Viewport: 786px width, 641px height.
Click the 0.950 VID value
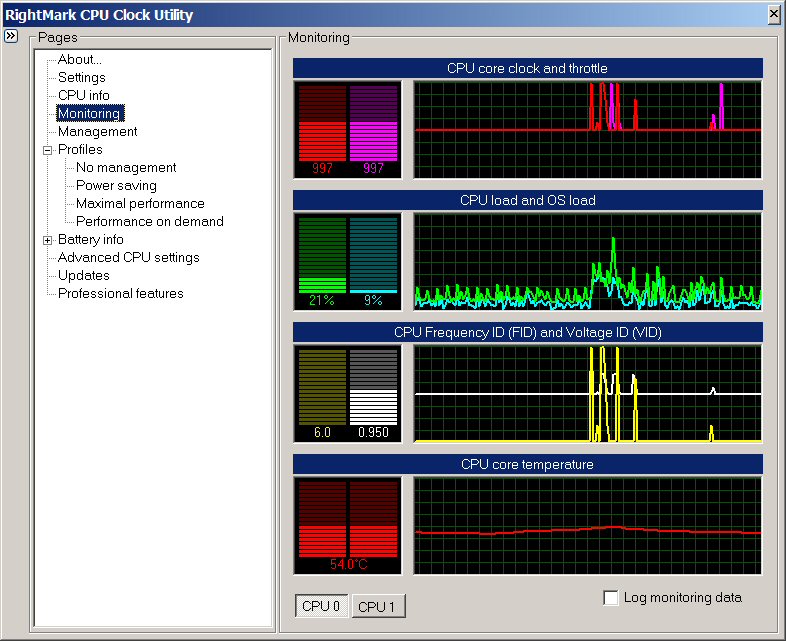pyautogui.click(x=373, y=432)
